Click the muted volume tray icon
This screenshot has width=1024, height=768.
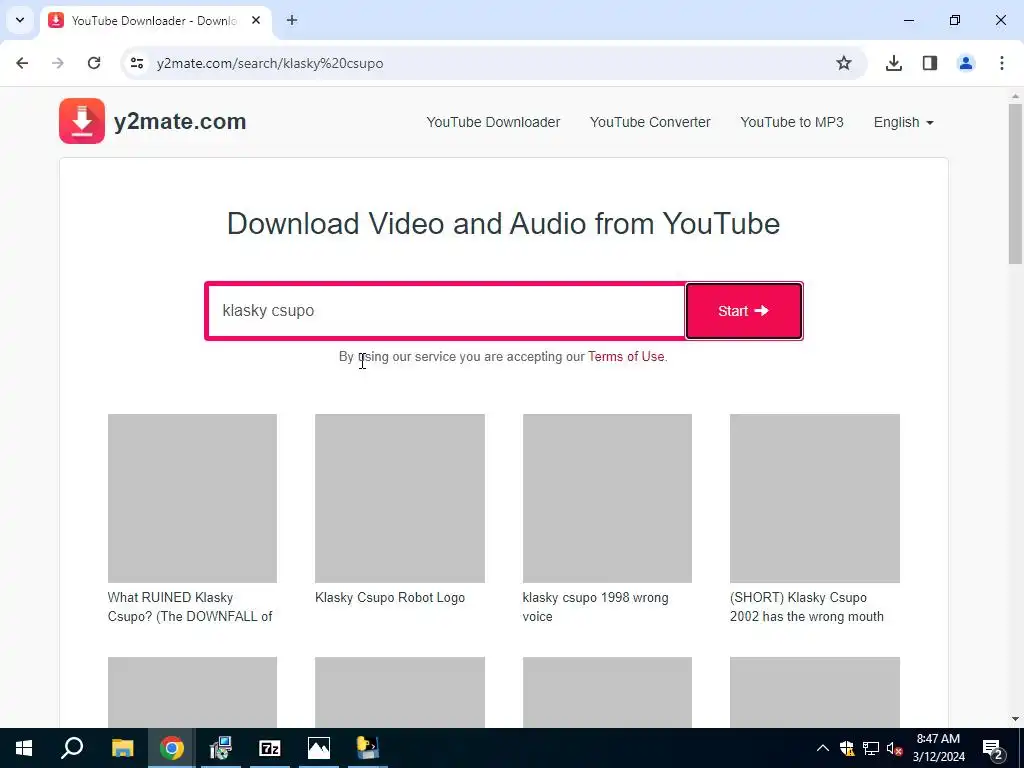895,748
